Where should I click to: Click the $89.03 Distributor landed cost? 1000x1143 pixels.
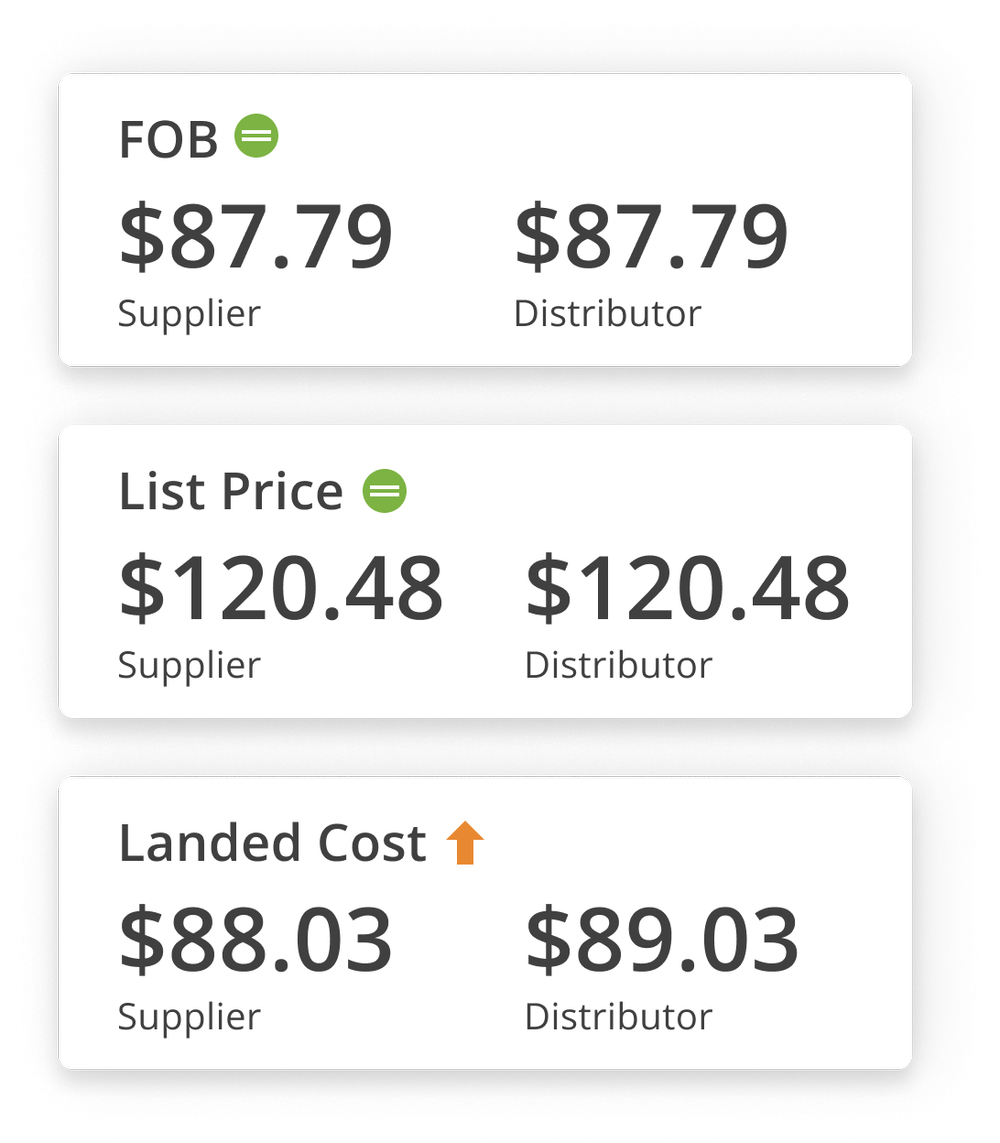click(663, 937)
